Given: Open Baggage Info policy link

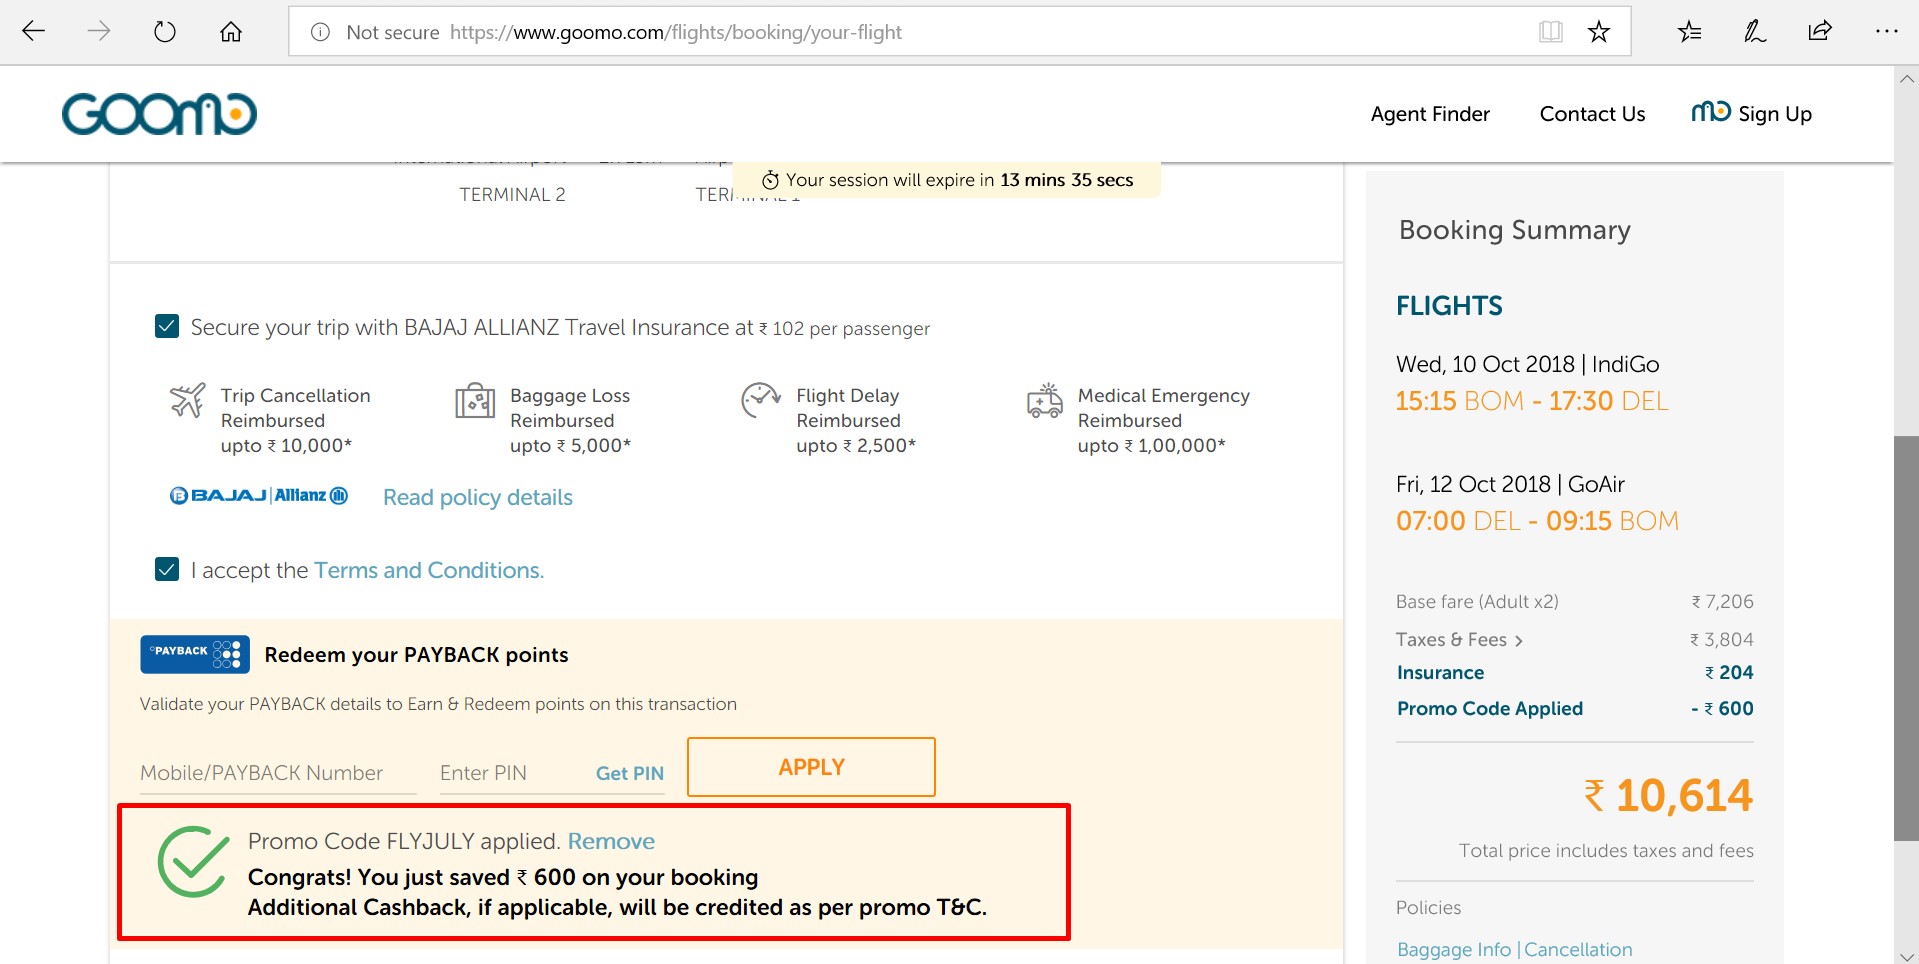Looking at the screenshot, I should [x=1454, y=949].
